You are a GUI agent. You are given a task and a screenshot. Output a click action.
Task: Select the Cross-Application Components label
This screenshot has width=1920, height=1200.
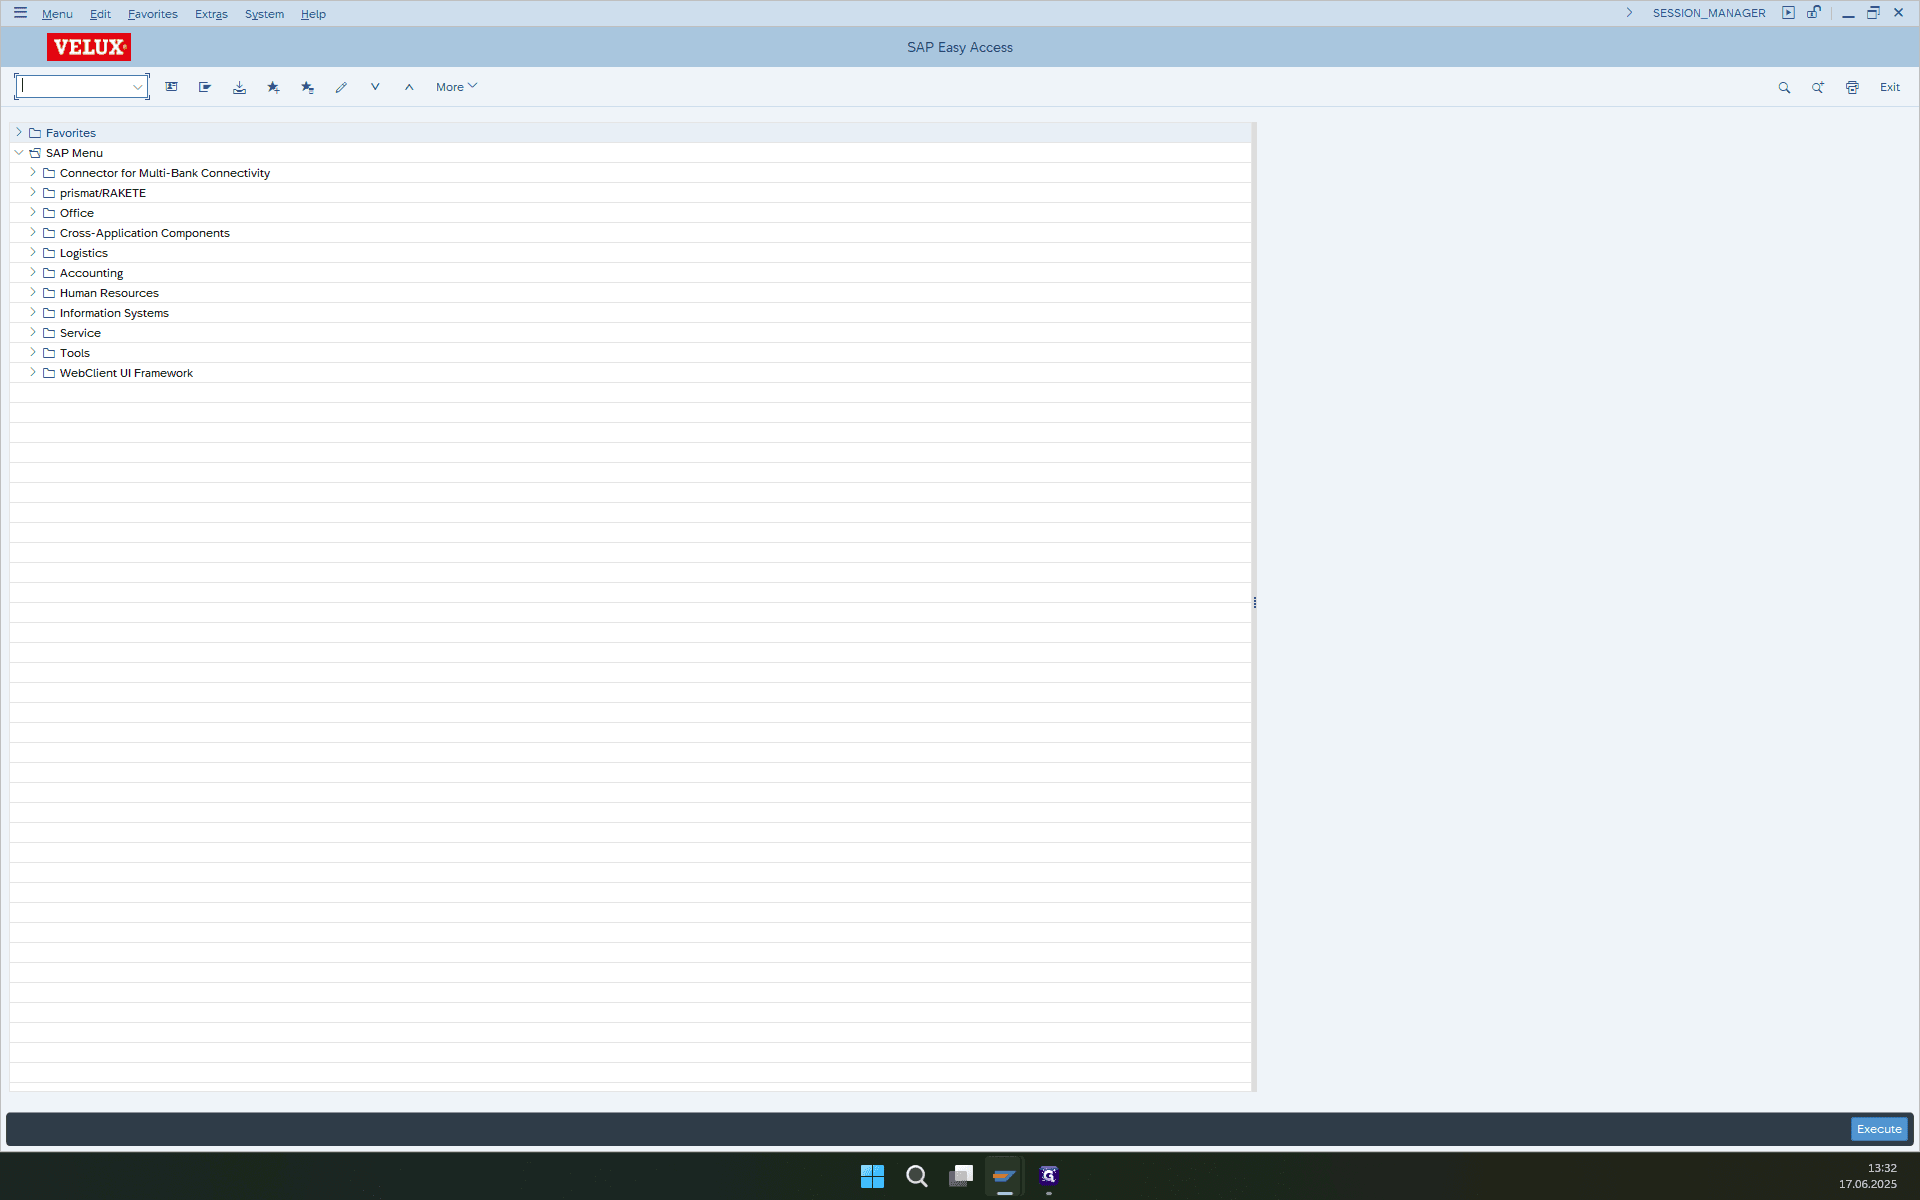click(145, 233)
